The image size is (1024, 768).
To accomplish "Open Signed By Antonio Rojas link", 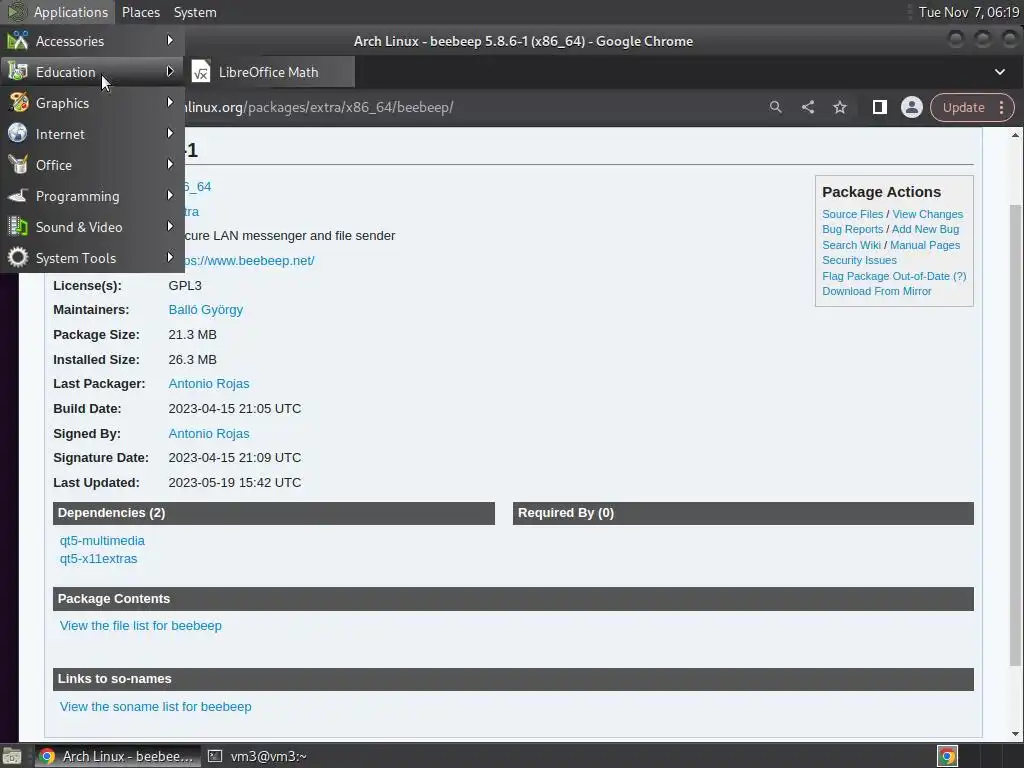I will [209, 433].
